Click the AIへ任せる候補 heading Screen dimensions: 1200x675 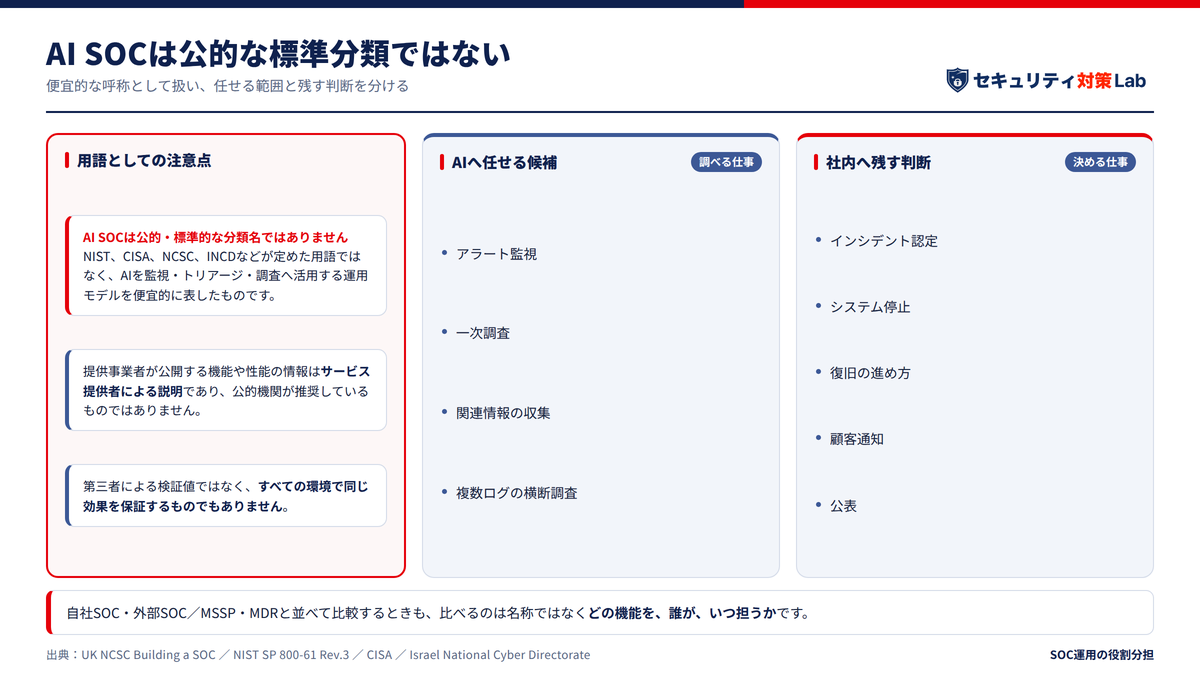[x=504, y=162]
